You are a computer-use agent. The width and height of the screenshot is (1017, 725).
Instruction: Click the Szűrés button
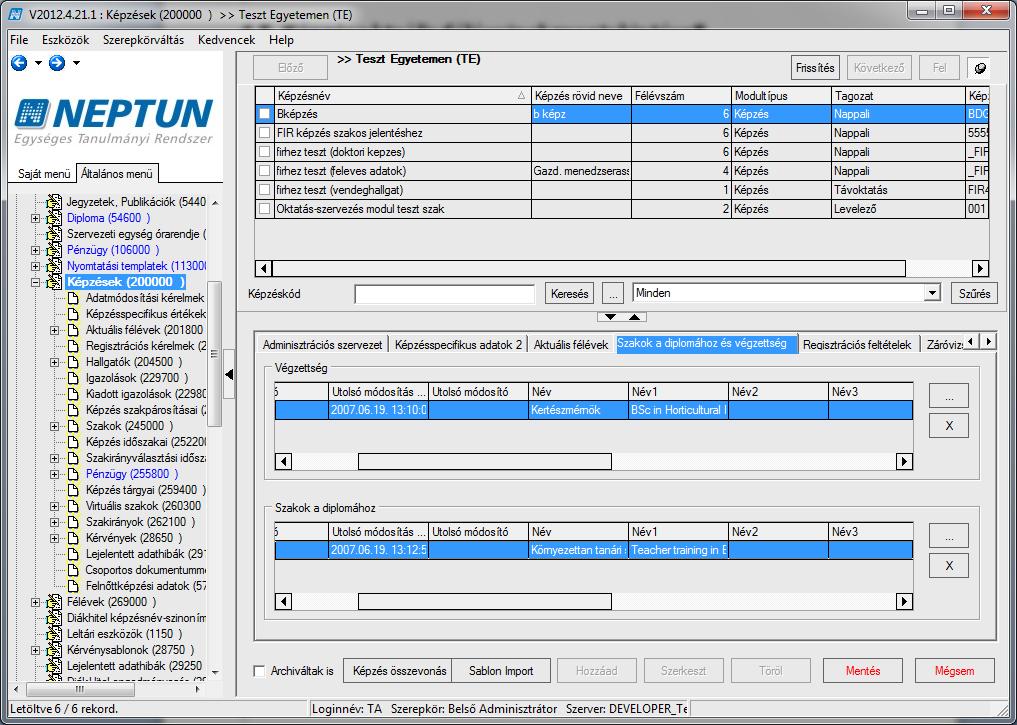click(x=974, y=294)
